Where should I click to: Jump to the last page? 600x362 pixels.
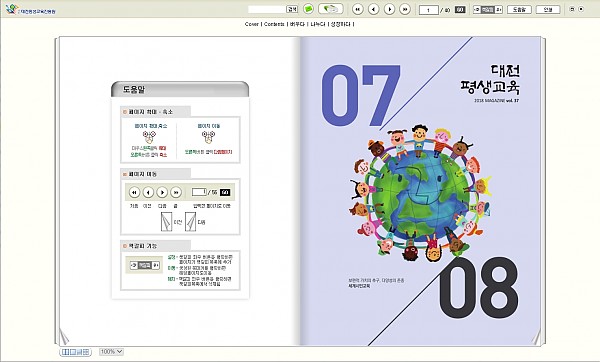pyautogui.click(x=405, y=9)
